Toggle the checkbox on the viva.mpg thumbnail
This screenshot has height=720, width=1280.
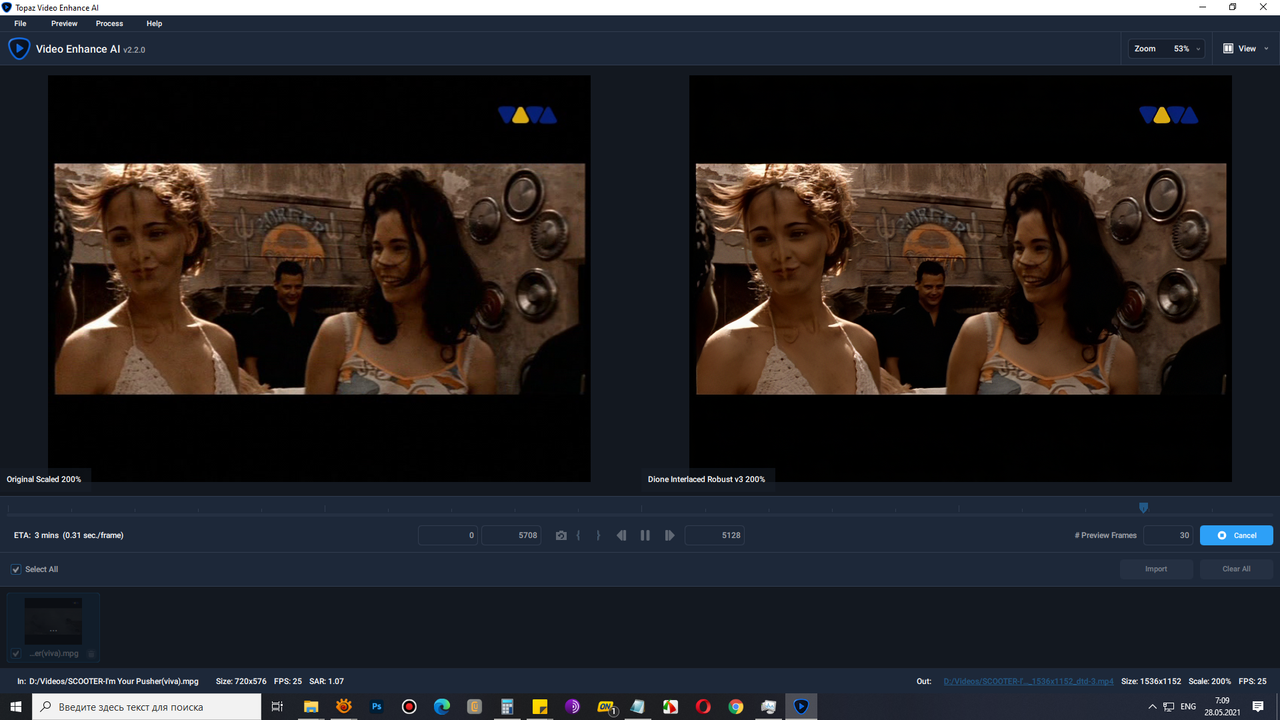click(15, 653)
